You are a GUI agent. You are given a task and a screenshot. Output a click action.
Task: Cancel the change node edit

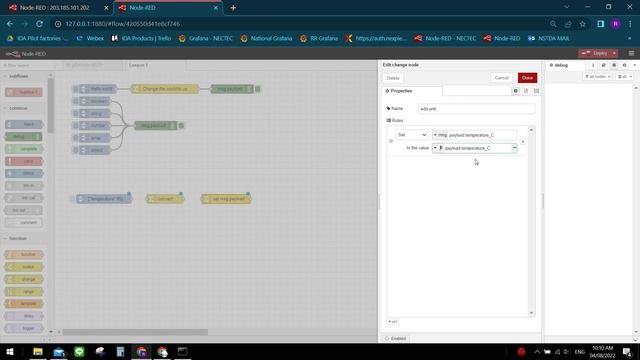501,78
